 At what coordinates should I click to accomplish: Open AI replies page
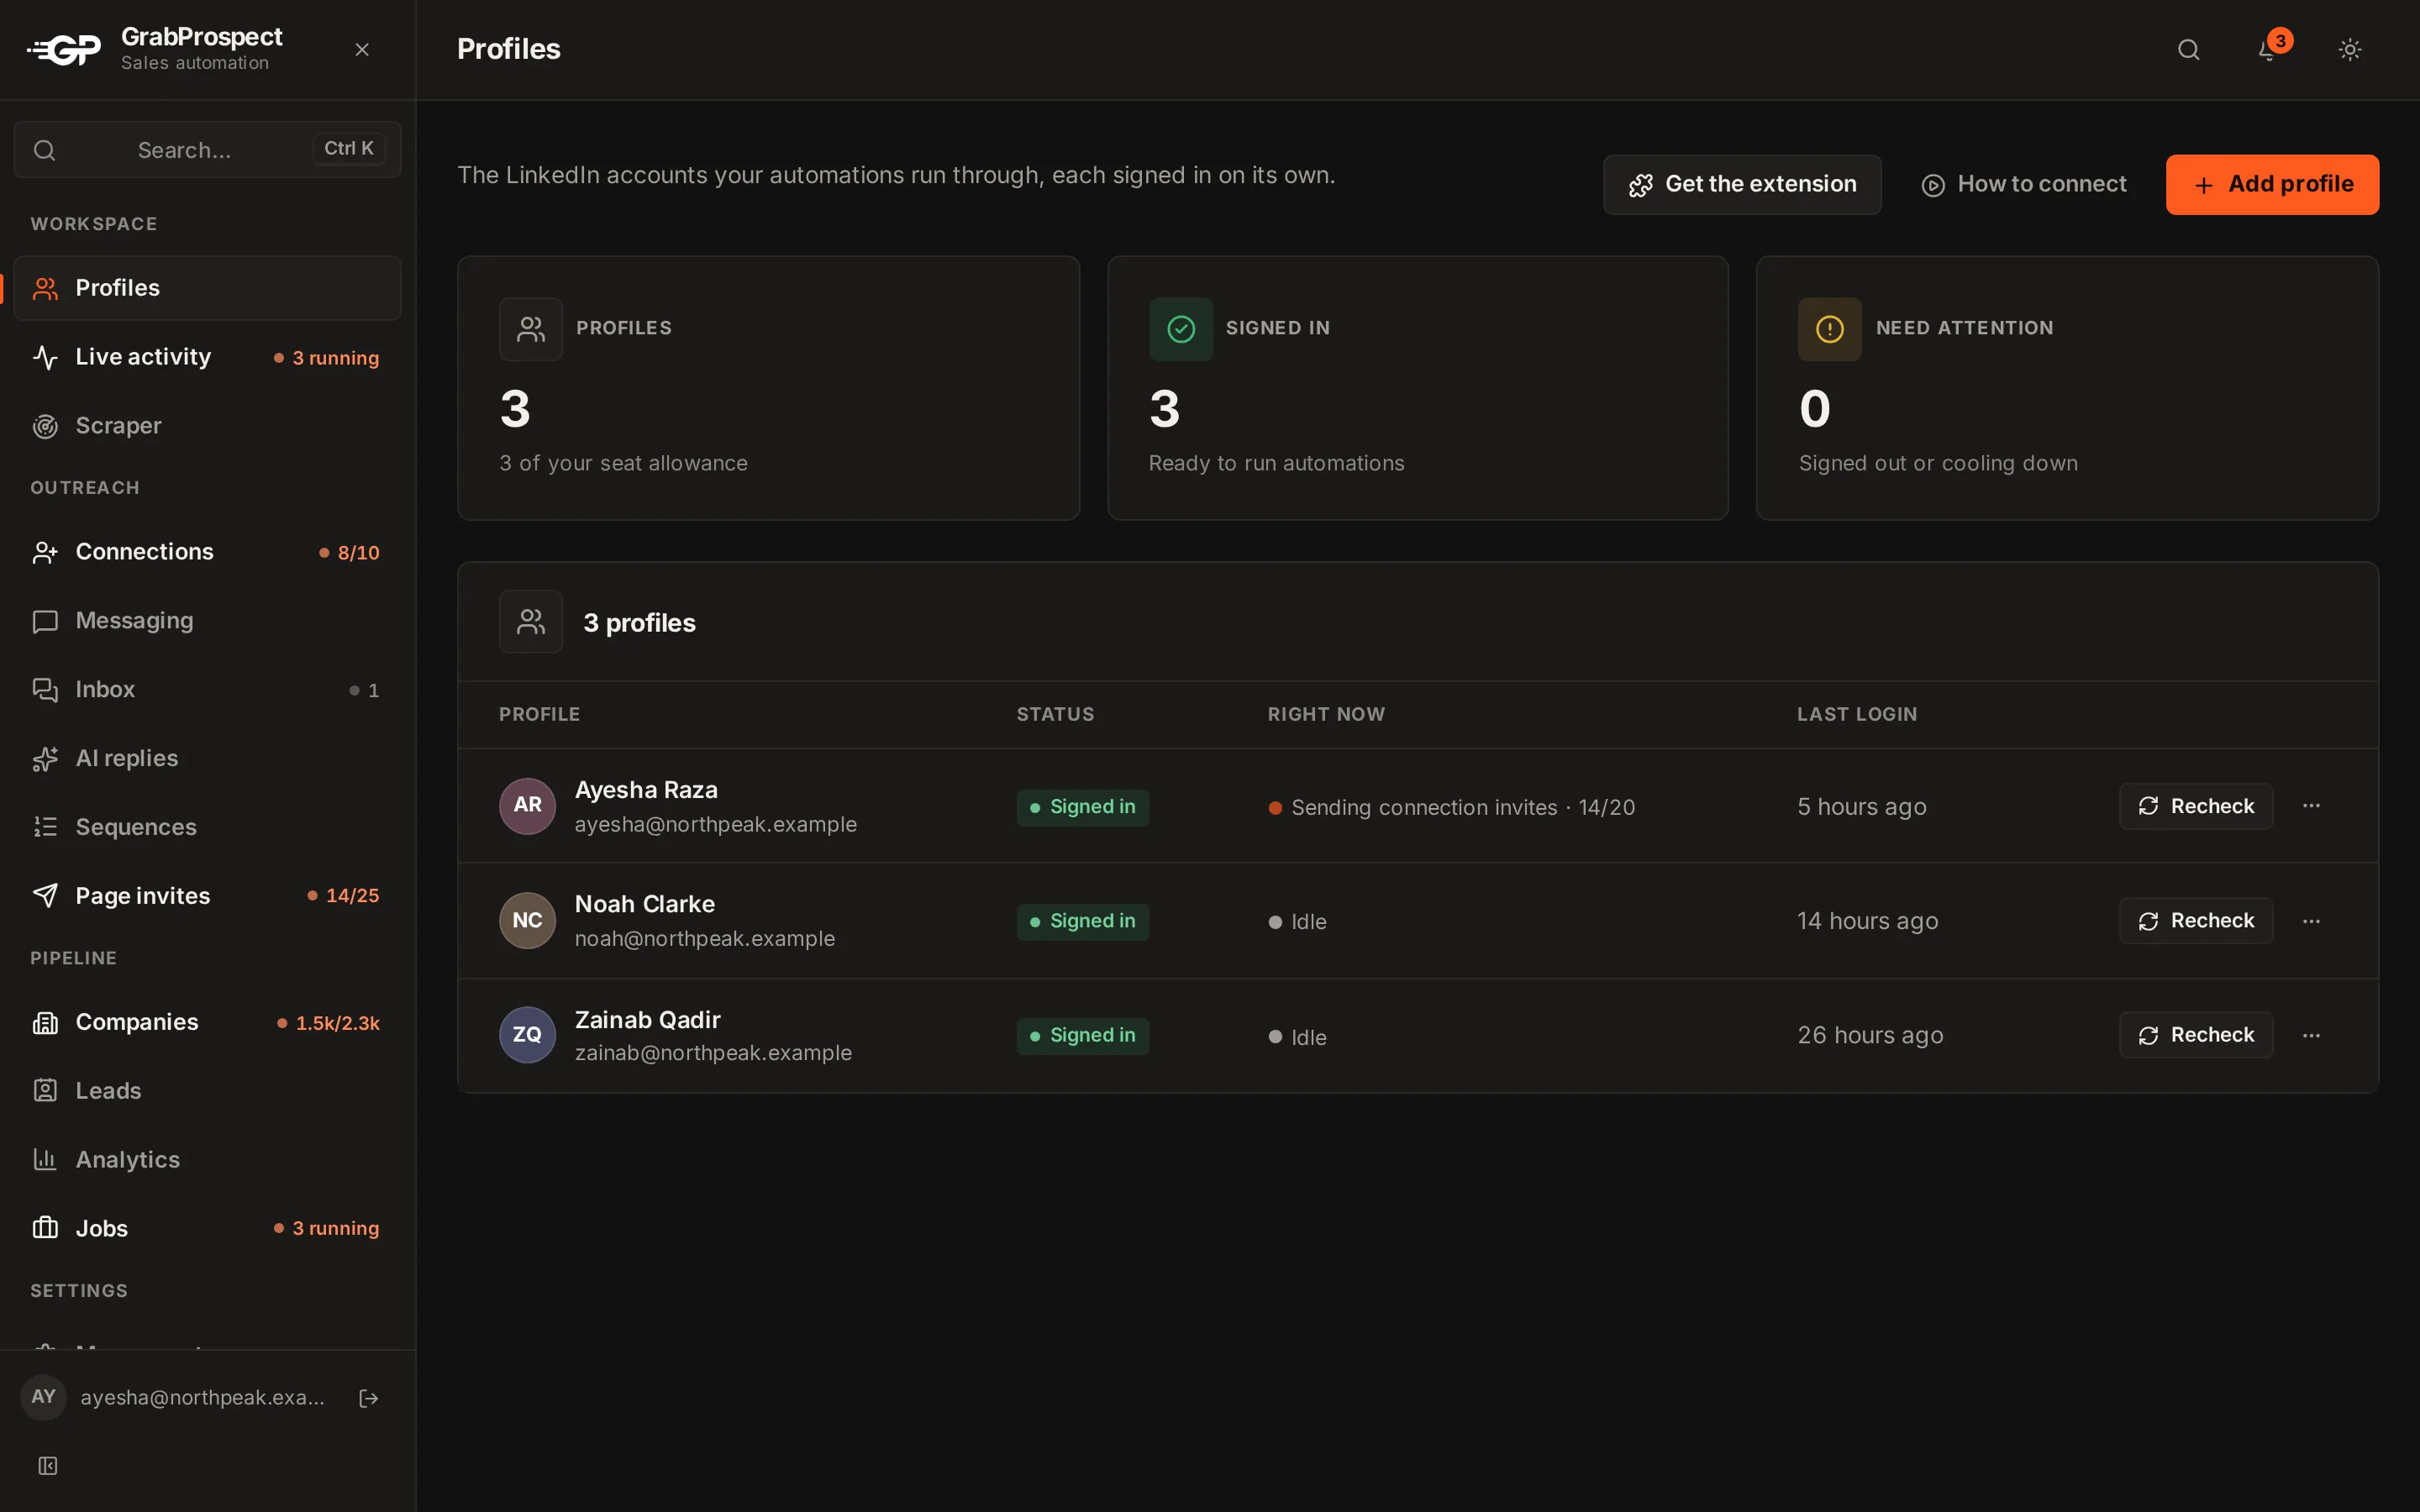click(207, 758)
